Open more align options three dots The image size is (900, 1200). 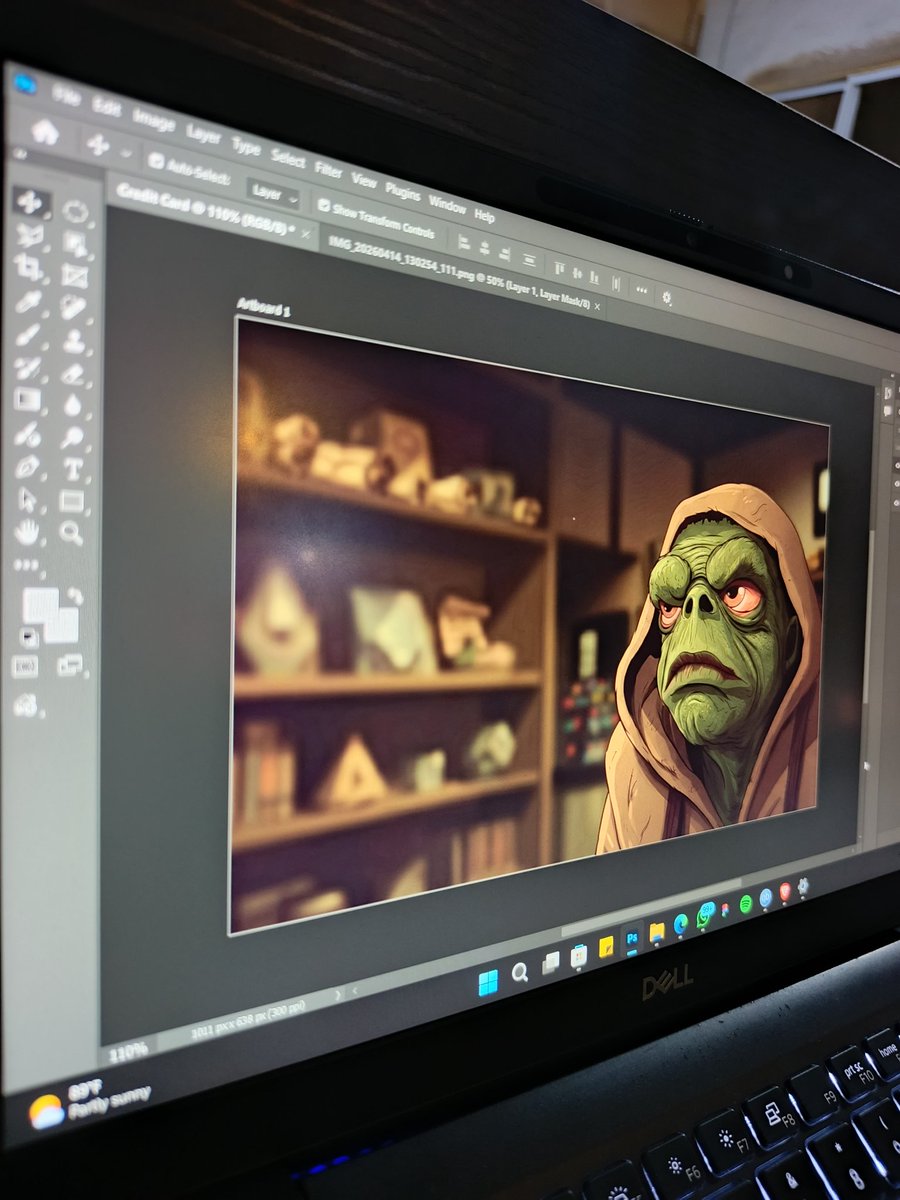(x=641, y=291)
